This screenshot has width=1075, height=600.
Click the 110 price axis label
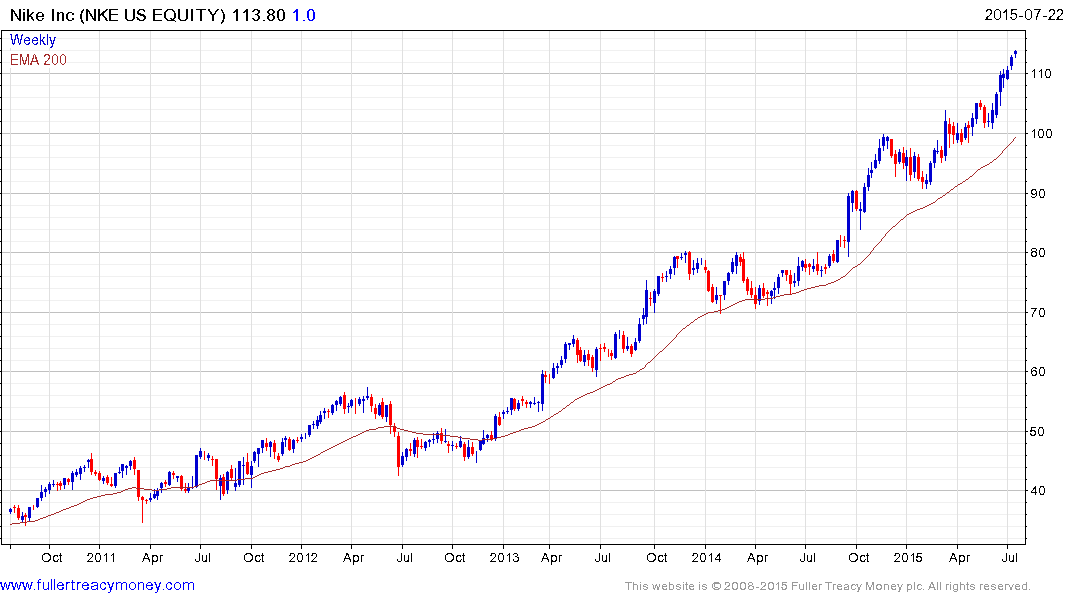[1041, 74]
